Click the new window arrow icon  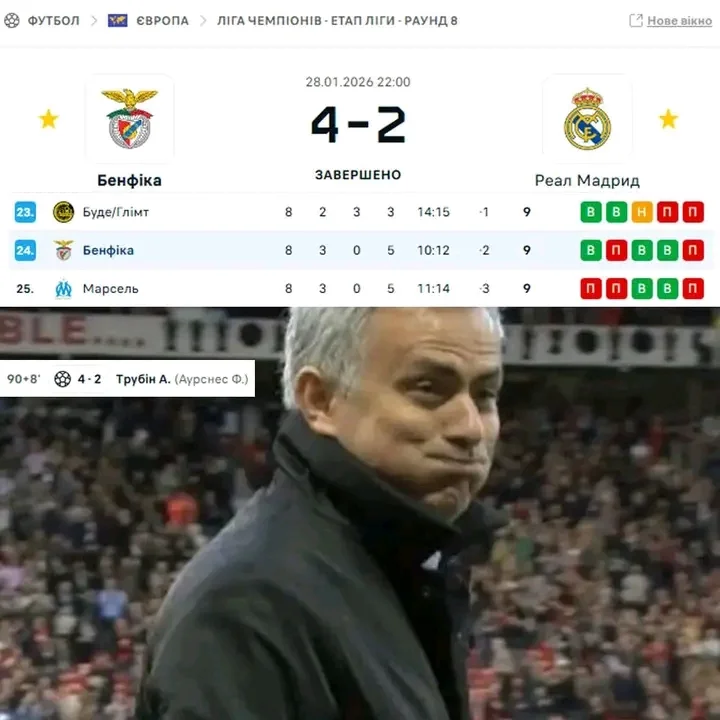tap(636, 20)
